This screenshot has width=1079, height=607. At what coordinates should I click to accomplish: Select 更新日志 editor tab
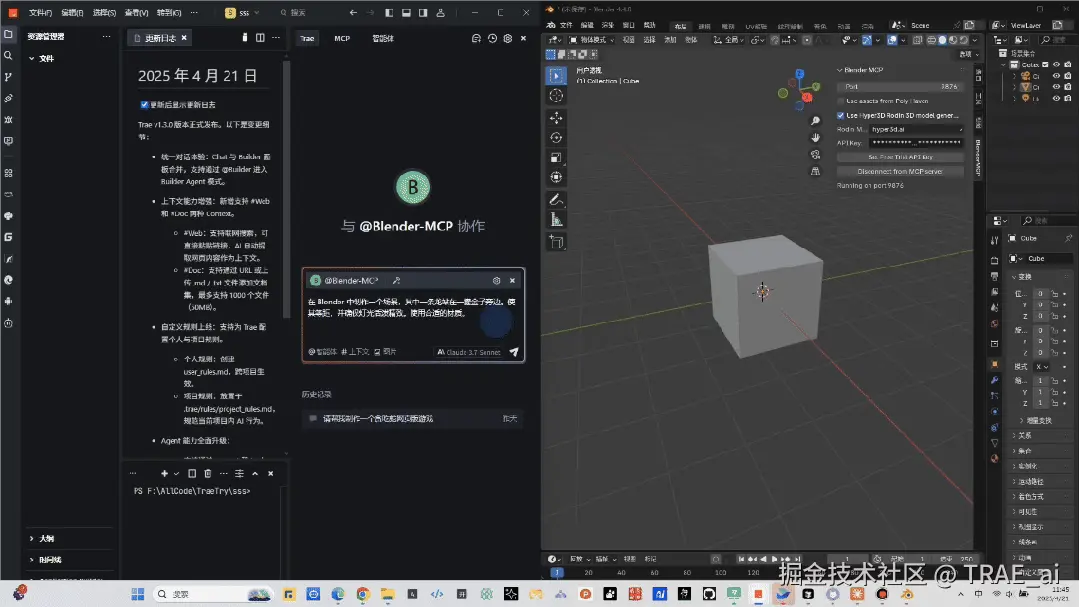tap(160, 38)
